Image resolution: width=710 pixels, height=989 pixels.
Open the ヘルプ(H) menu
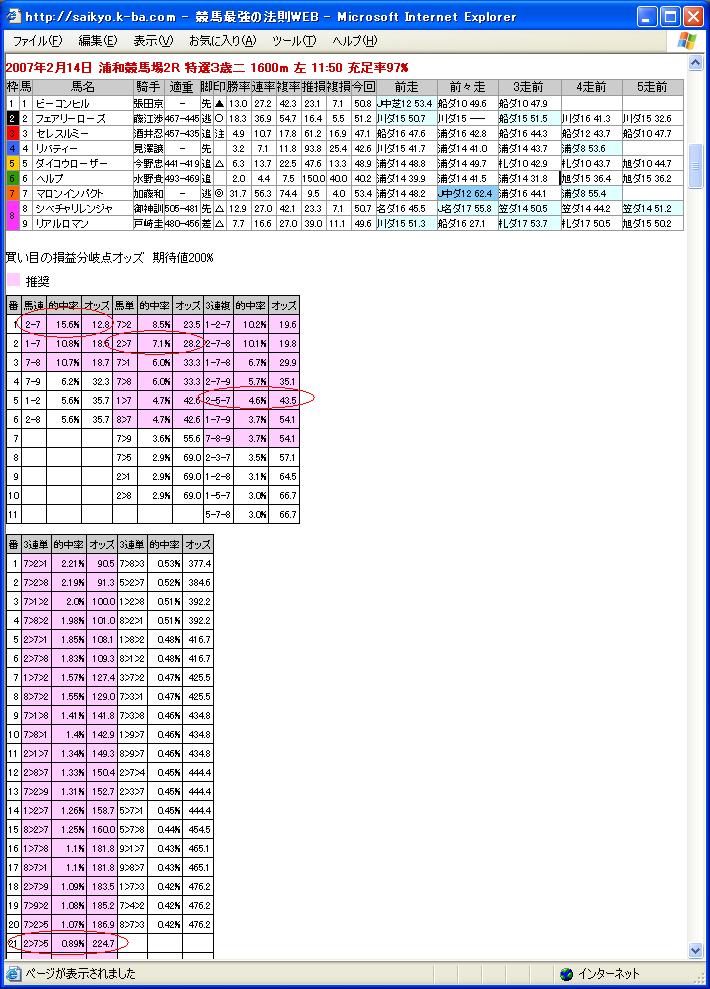point(354,41)
